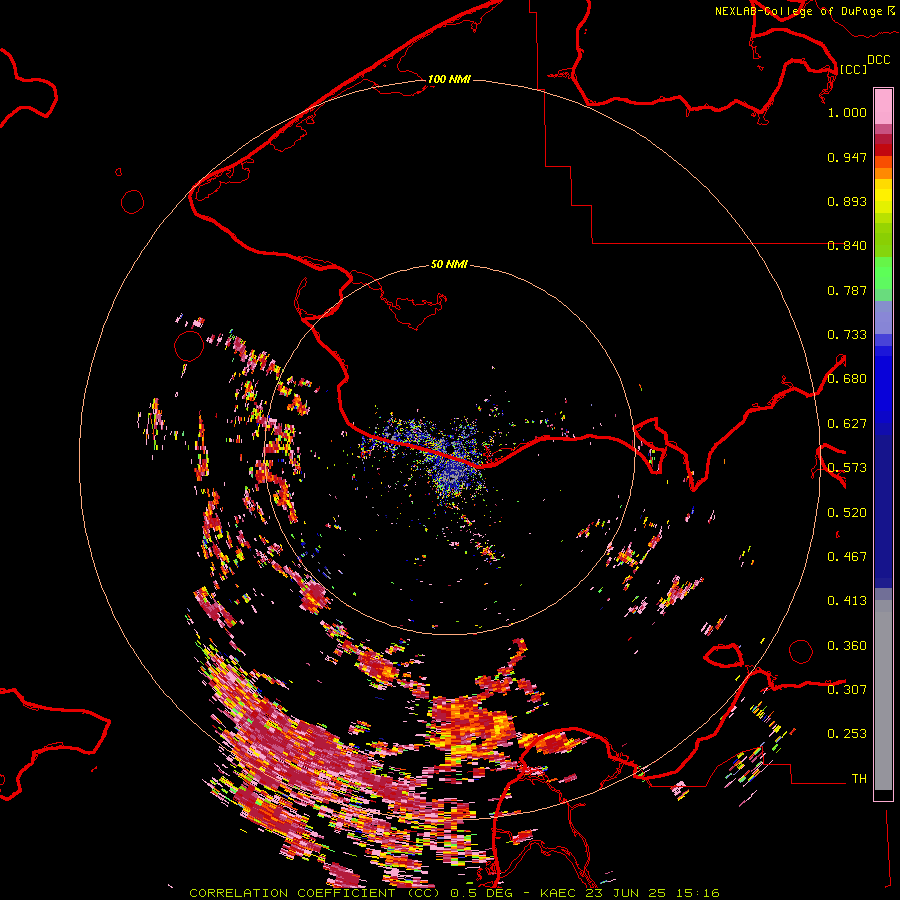
Task: Click the 0.947 legend value
Action: point(847,157)
